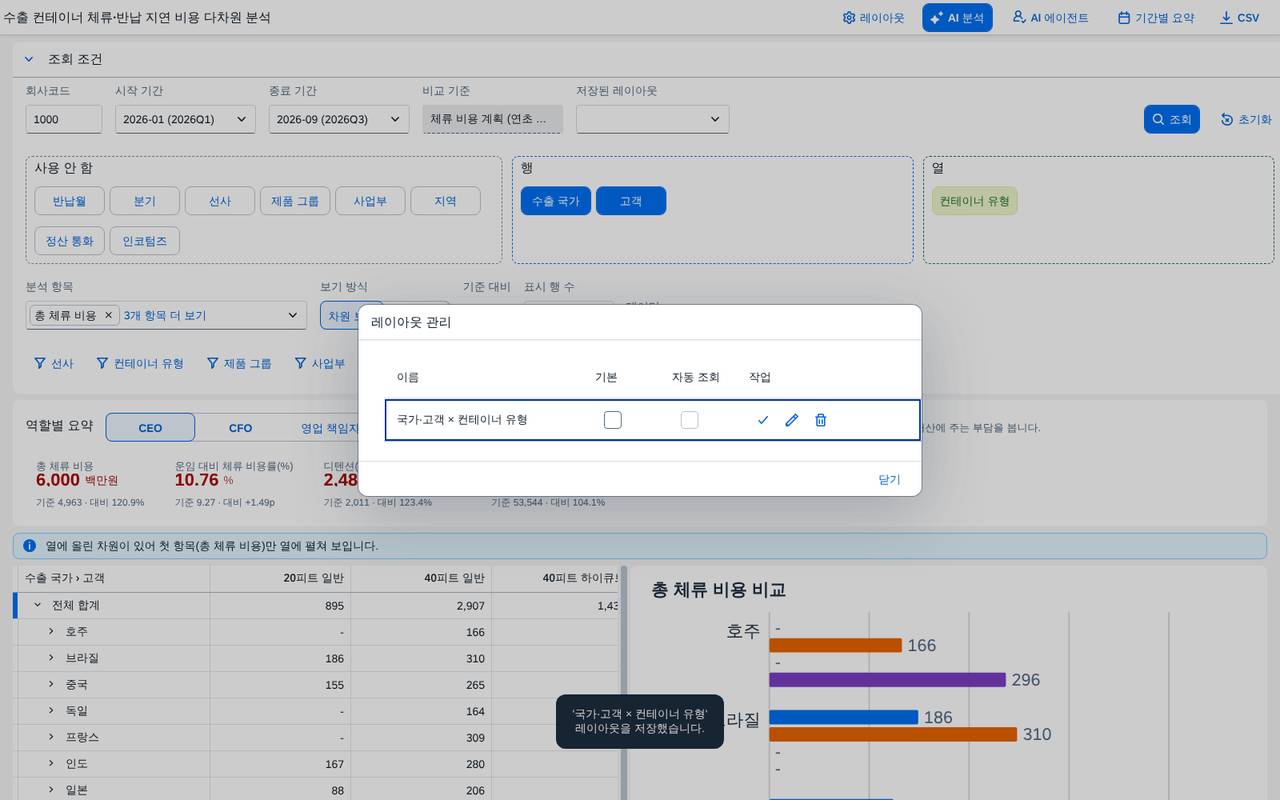
Task: Collapse the 전체 합계 row
Action: (38, 605)
